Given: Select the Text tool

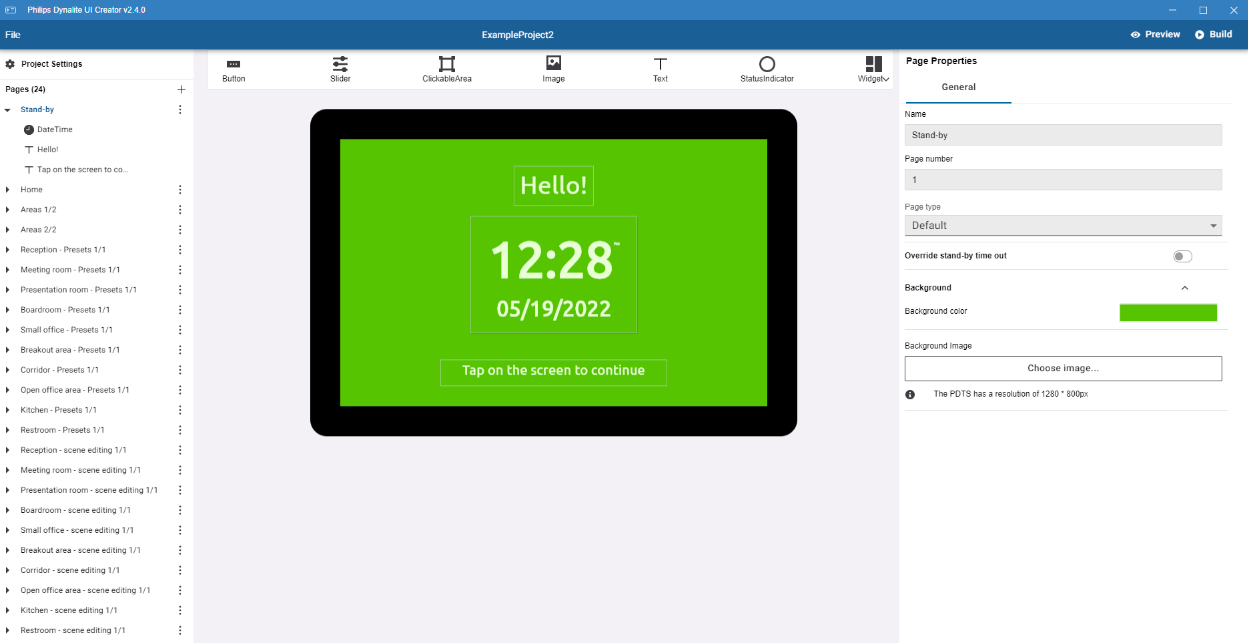Looking at the screenshot, I should [660, 67].
